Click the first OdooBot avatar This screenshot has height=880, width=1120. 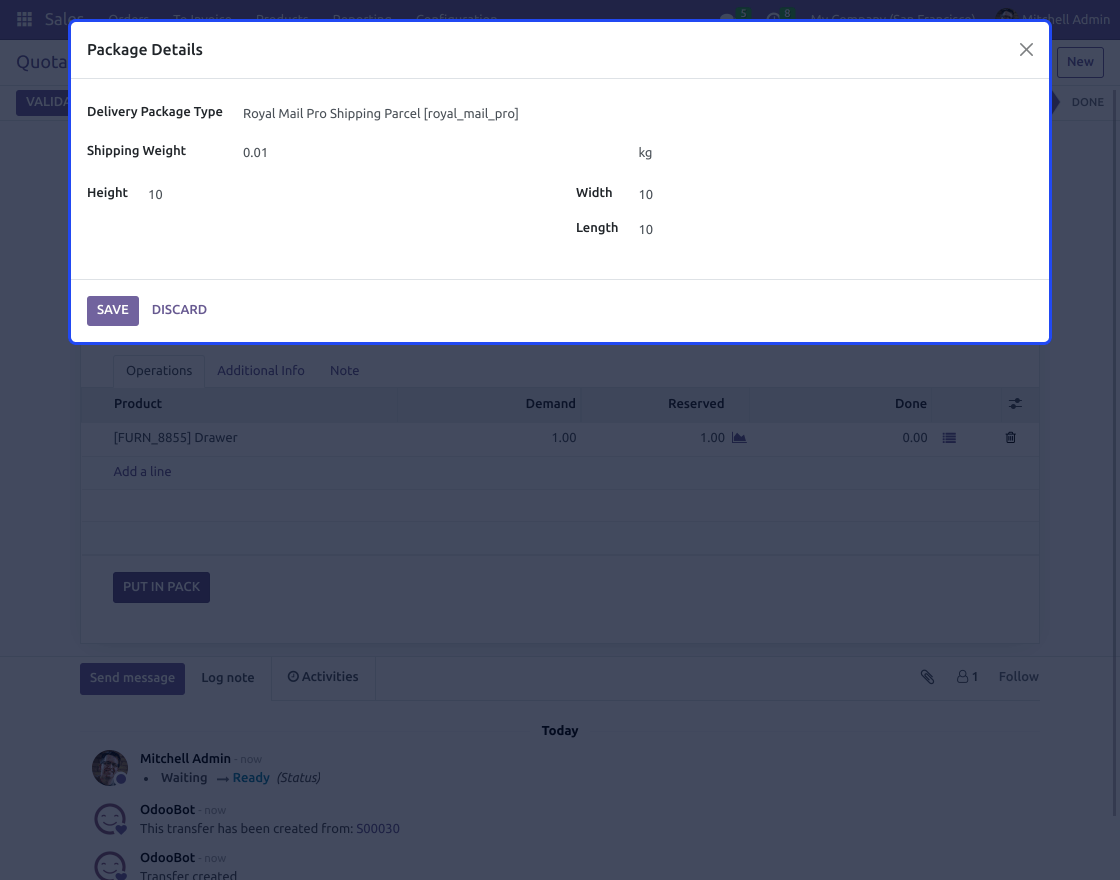111,819
